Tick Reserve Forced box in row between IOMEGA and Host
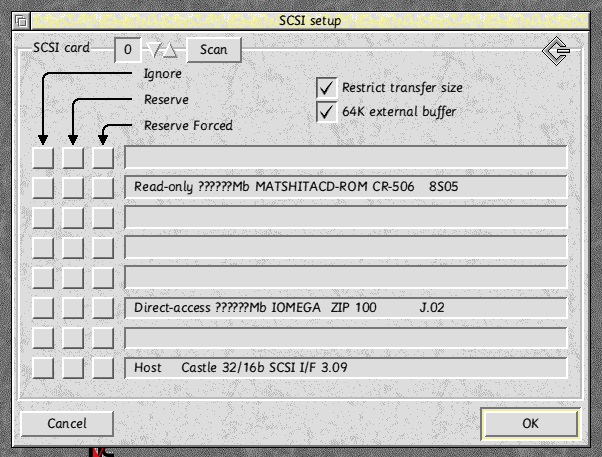The image size is (602, 457). (103, 338)
